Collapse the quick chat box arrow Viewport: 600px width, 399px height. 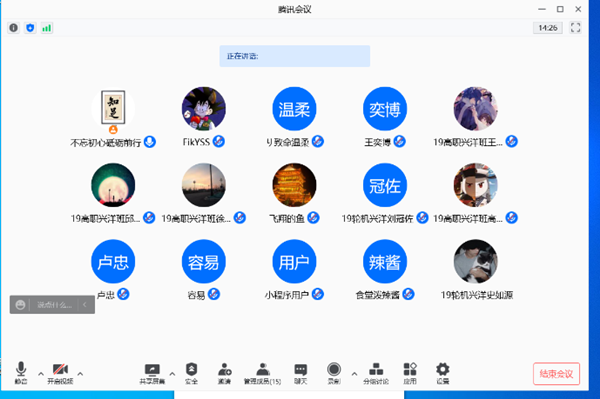85,305
